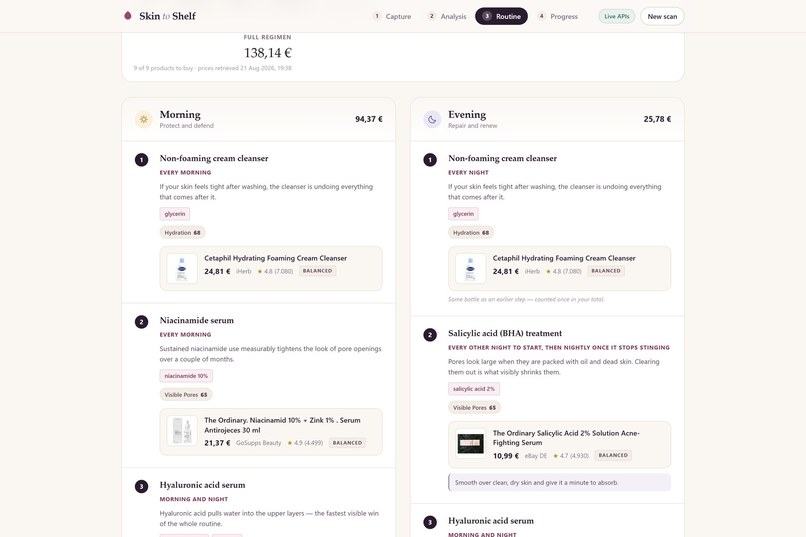This screenshot has width=806, height=537.
Task: Click the Skin to Shelf droplet logo
Action: [128, 16]
